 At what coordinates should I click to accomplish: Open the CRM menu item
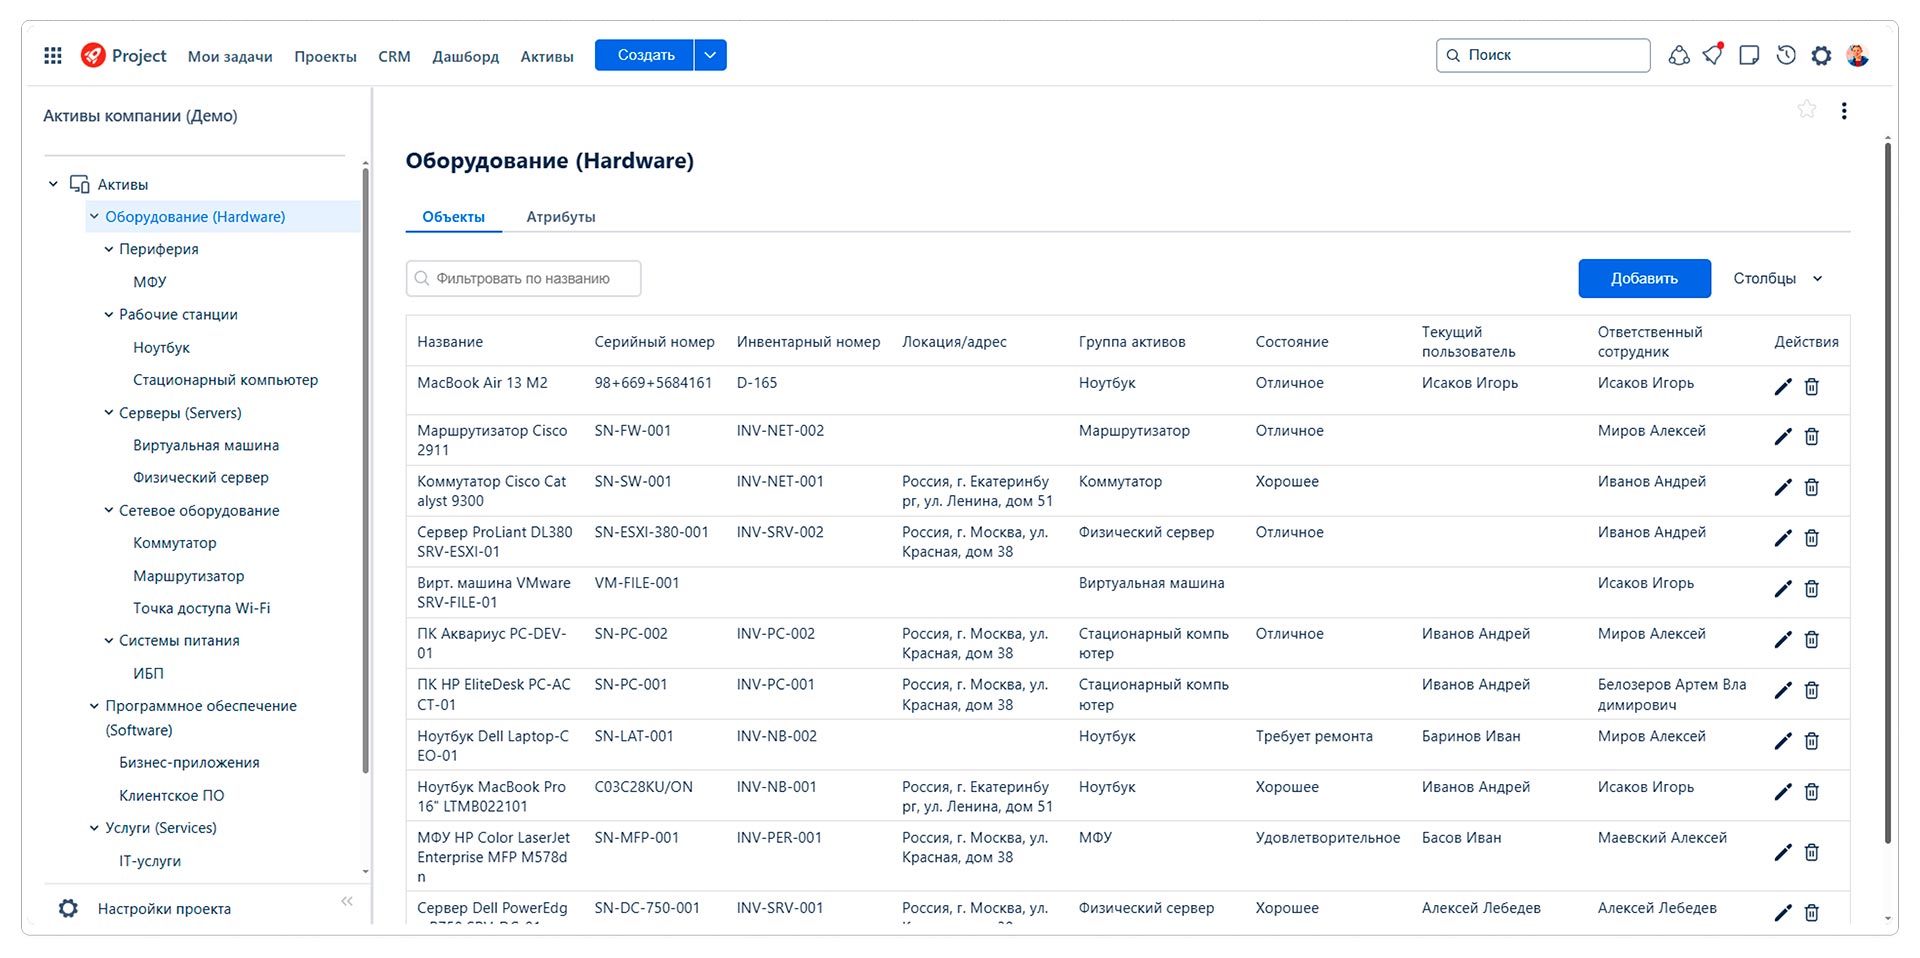[393, 57]
